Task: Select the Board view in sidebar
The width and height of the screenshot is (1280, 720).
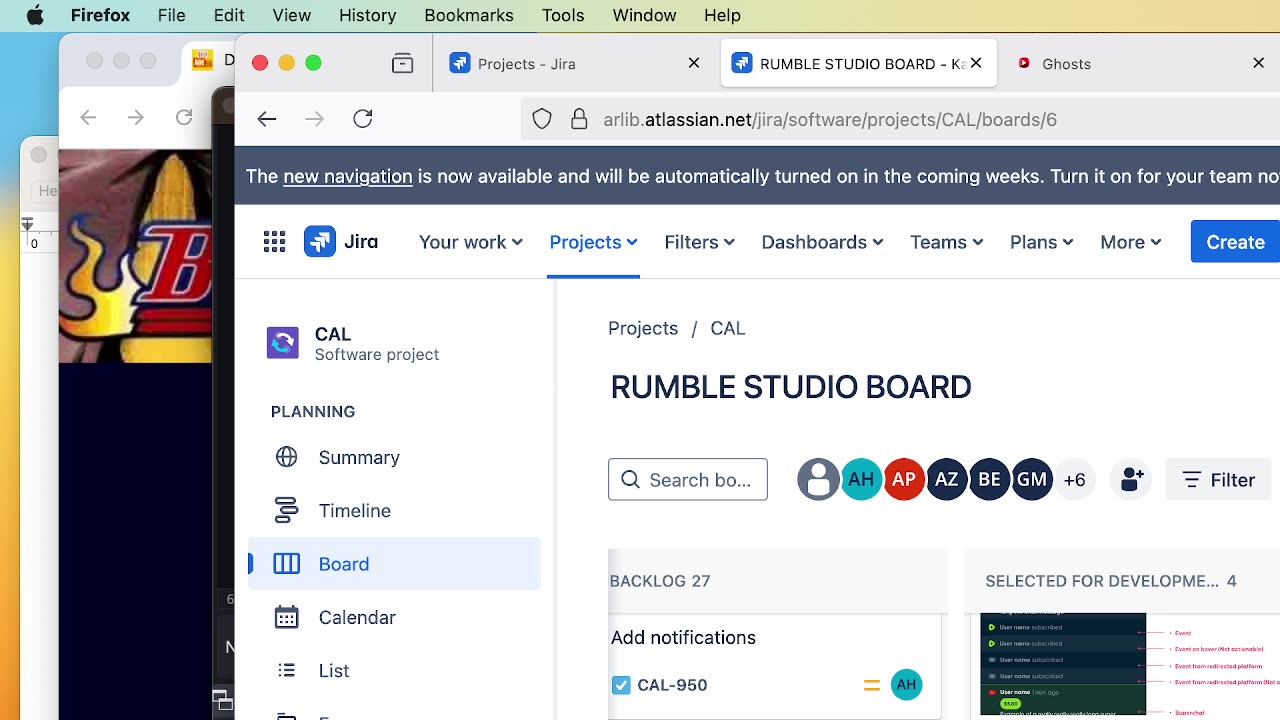Action: [394, 564]
